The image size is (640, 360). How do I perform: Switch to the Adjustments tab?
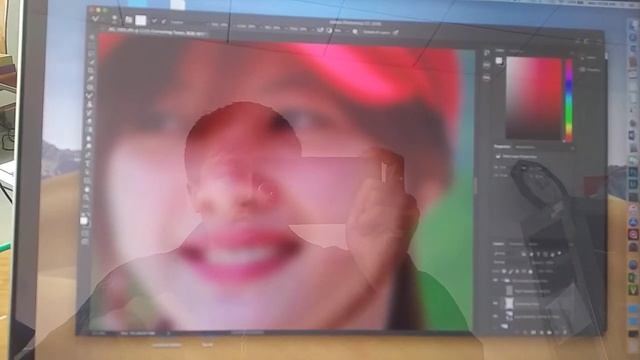[x=525, y=147]
